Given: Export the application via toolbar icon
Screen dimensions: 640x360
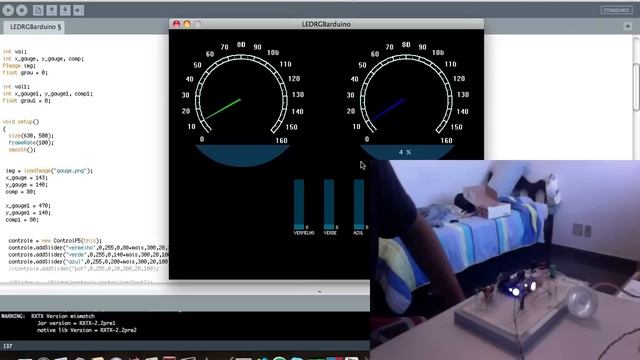Looking at the screenshot, I should click(78, 10).
